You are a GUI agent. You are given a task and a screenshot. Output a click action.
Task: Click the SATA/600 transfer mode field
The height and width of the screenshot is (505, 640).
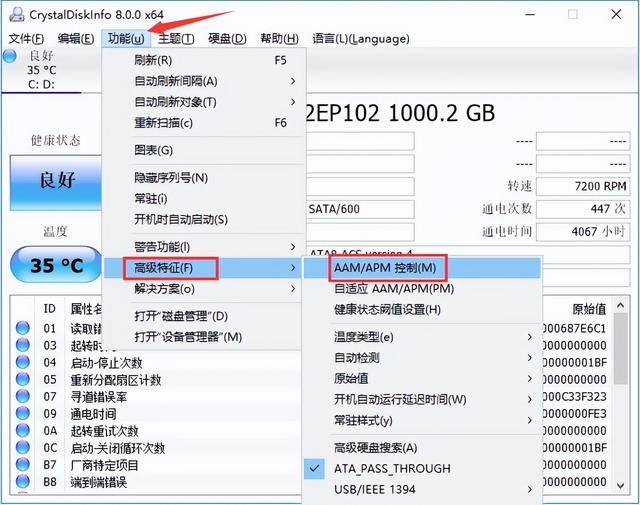pos(360,209)
